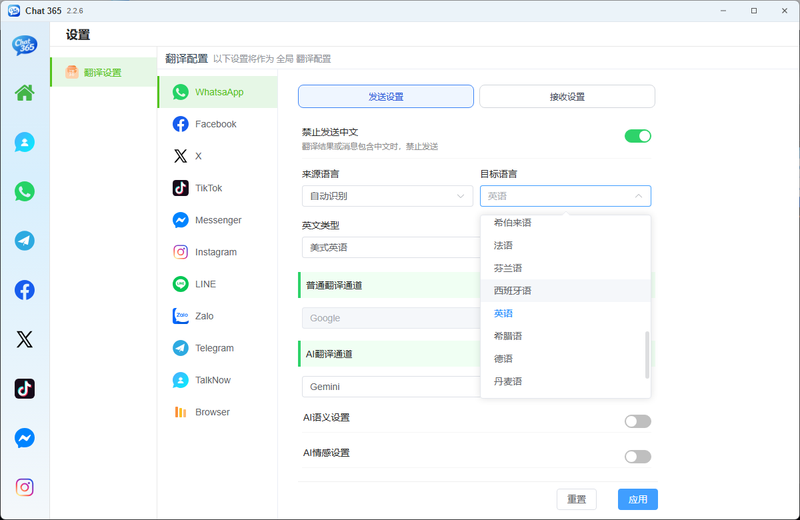
Task: Select X in platform list
Action: [218, 156]
